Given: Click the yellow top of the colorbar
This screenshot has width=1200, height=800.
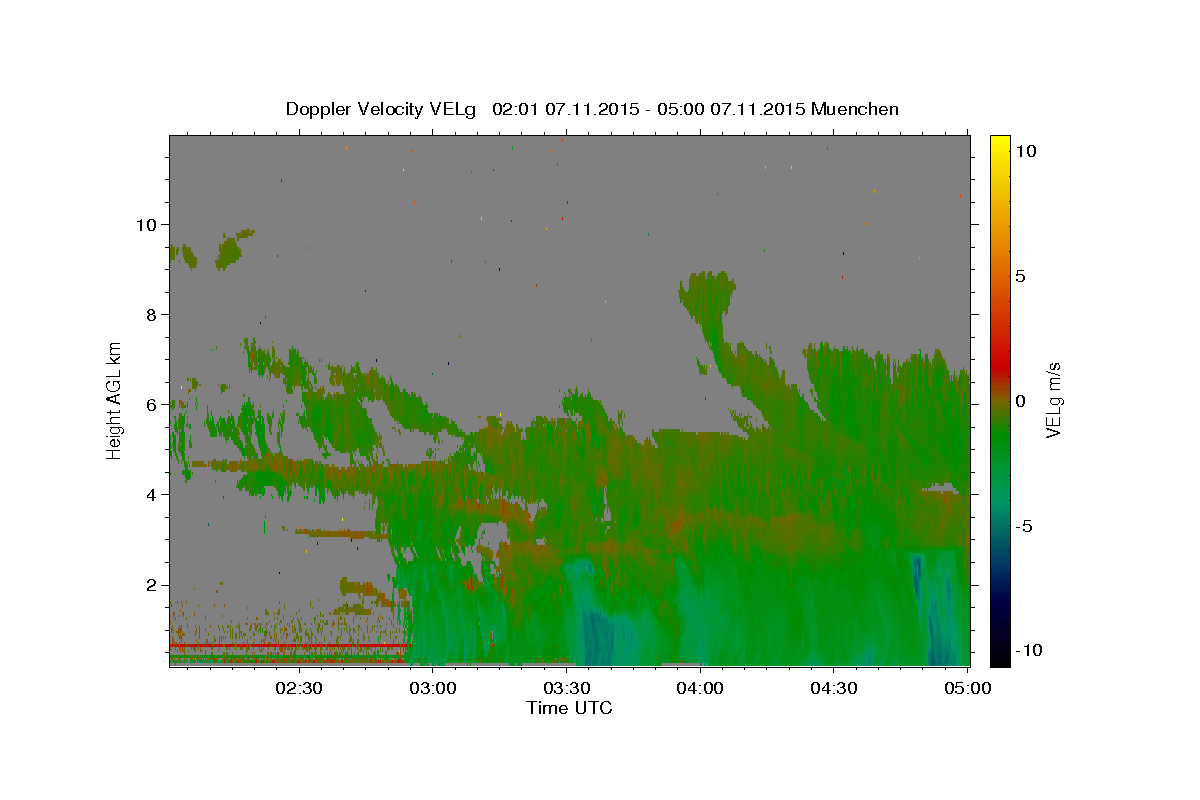Looking at the screenshot, I should pyautogui.click(x=999, y=145).
